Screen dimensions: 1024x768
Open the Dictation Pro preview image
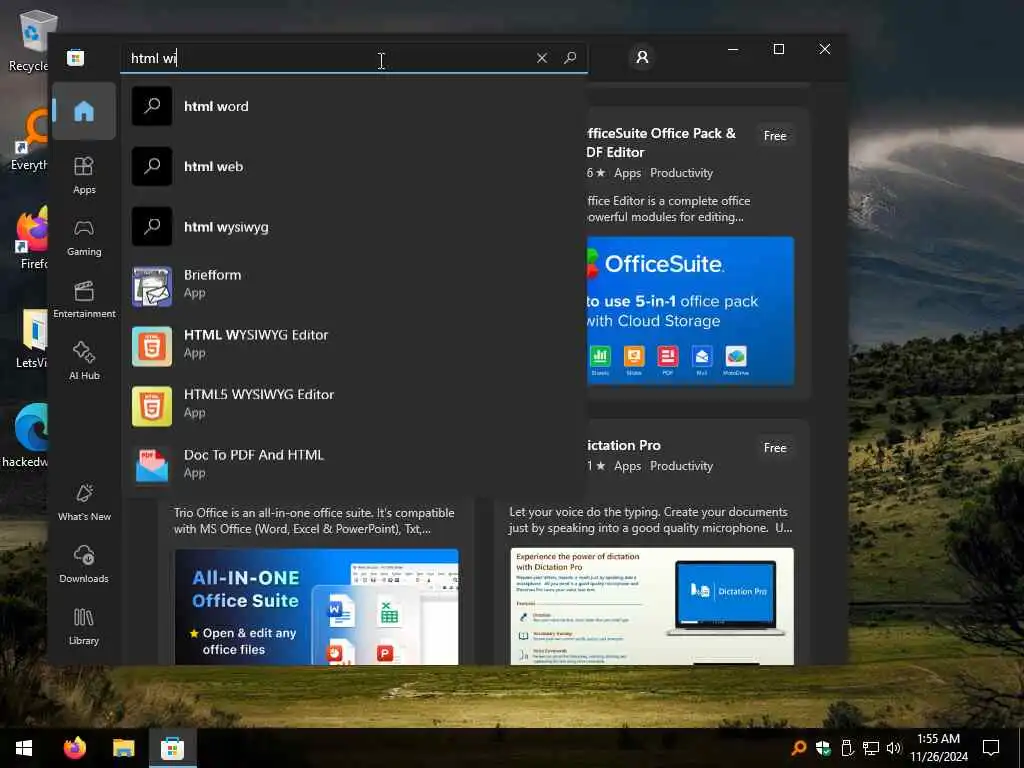(652, 607)
